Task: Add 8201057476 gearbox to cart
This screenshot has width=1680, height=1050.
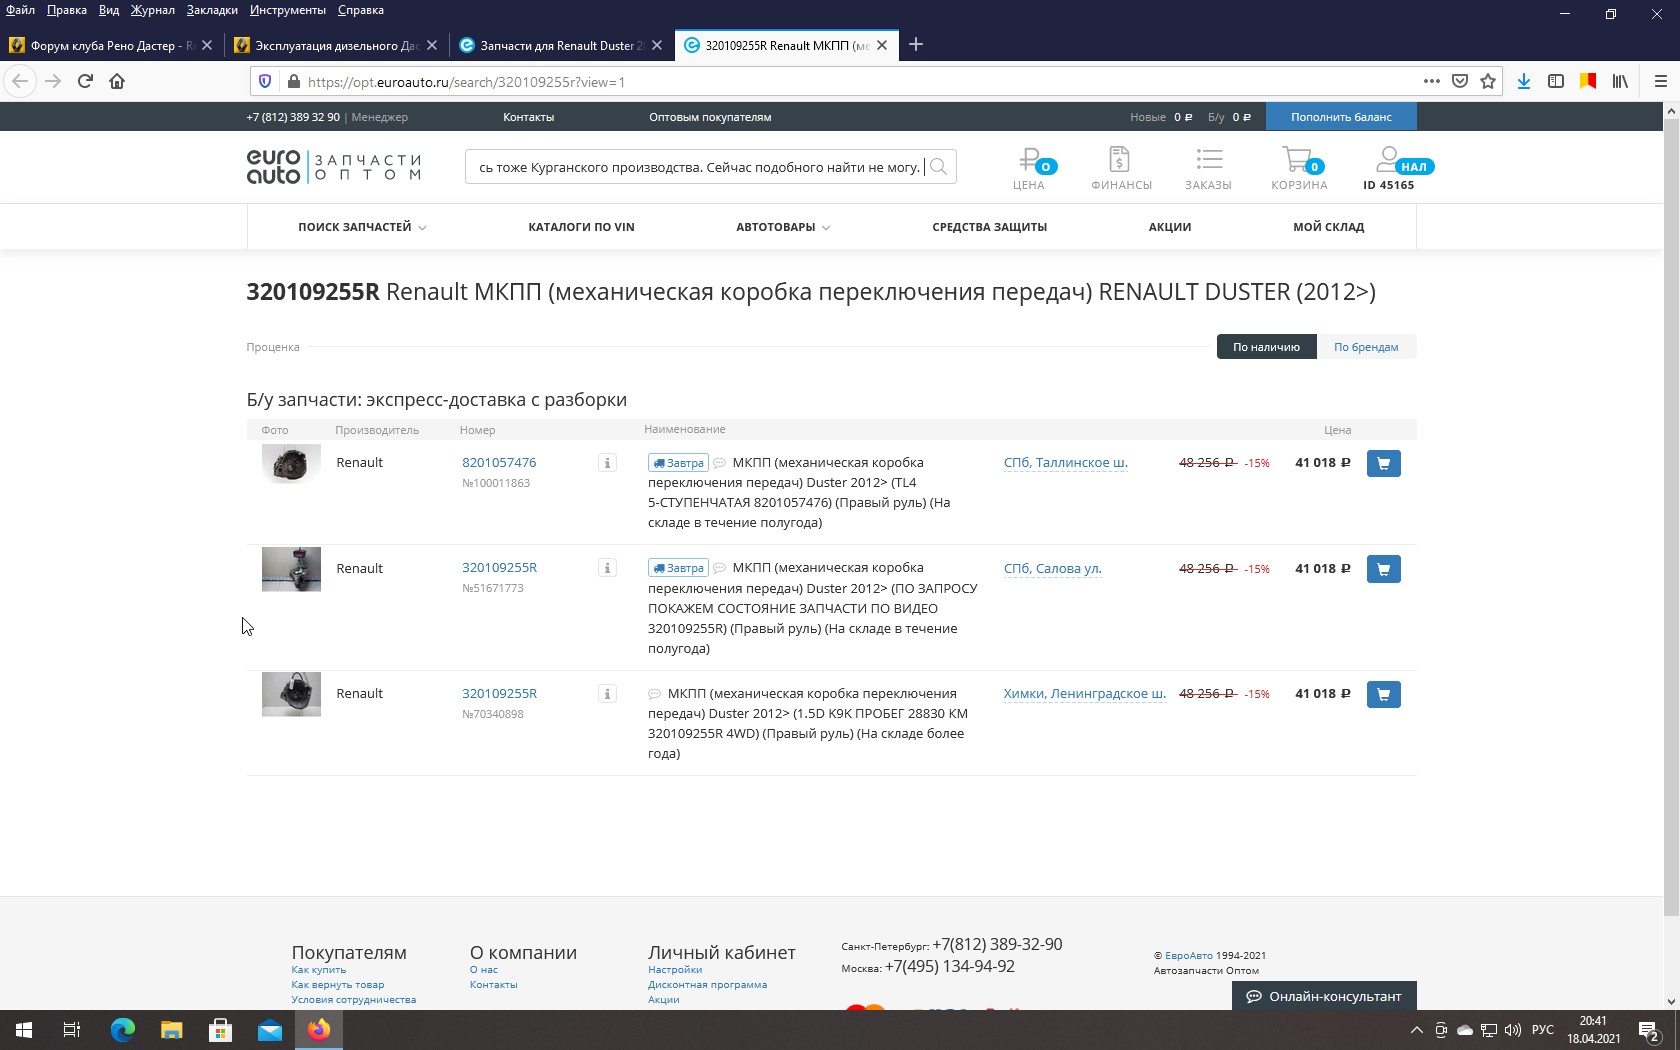Action: (x=1384, y=463)
